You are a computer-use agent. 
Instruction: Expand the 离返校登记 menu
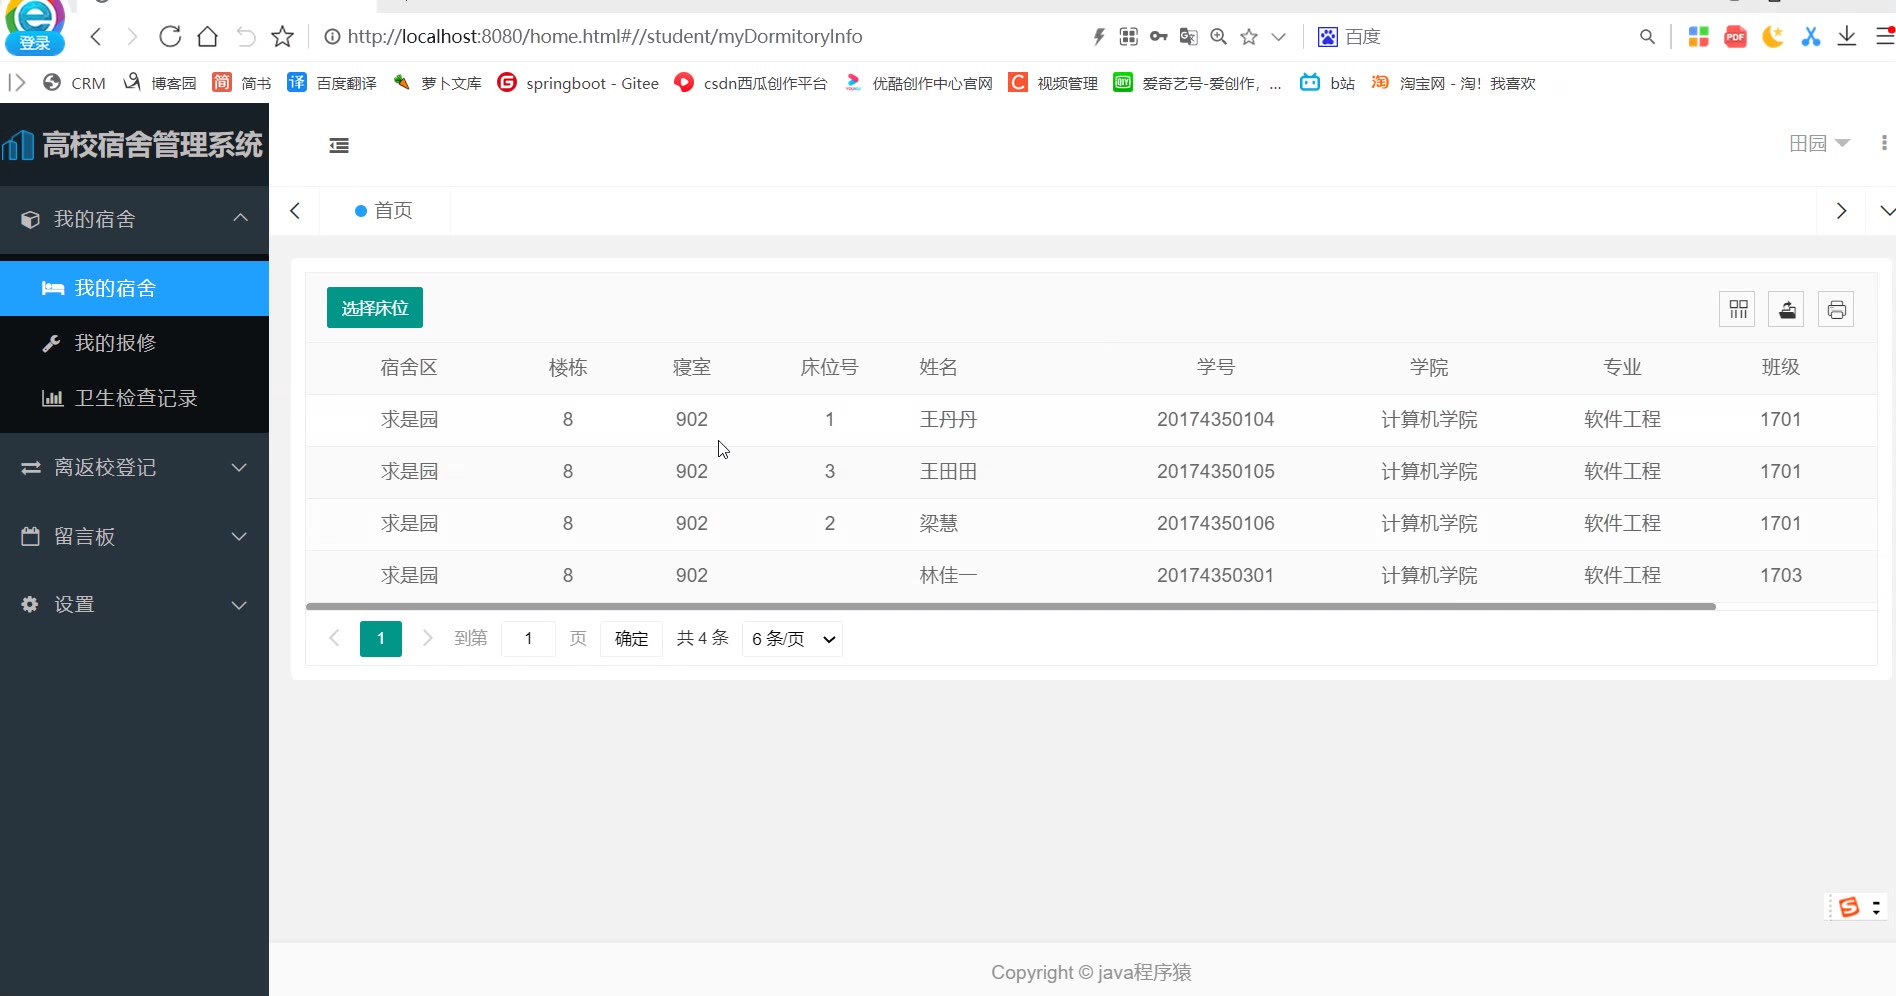click(134, 468)
